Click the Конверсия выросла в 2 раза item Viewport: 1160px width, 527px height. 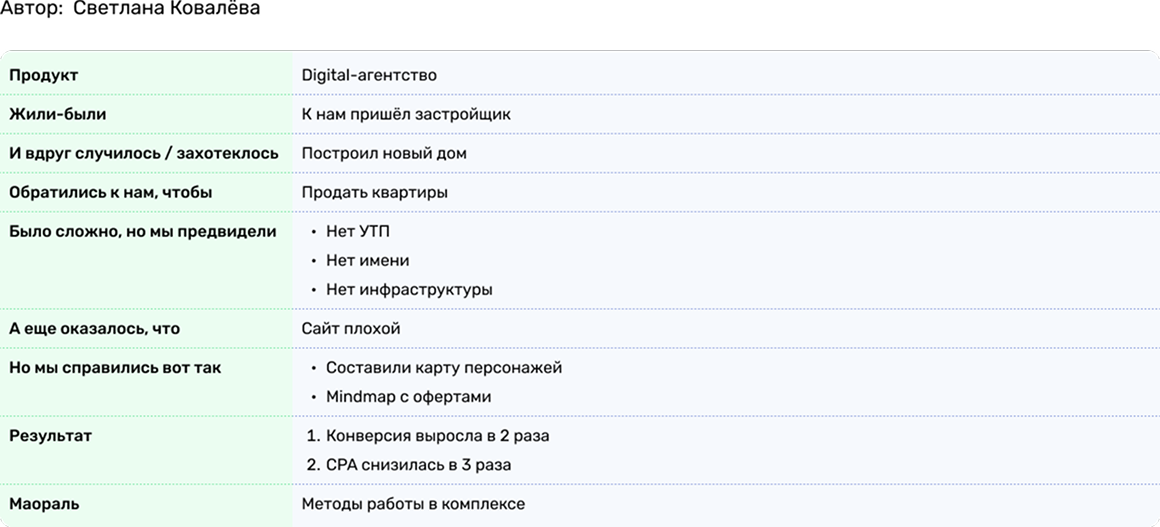[437, 436]
